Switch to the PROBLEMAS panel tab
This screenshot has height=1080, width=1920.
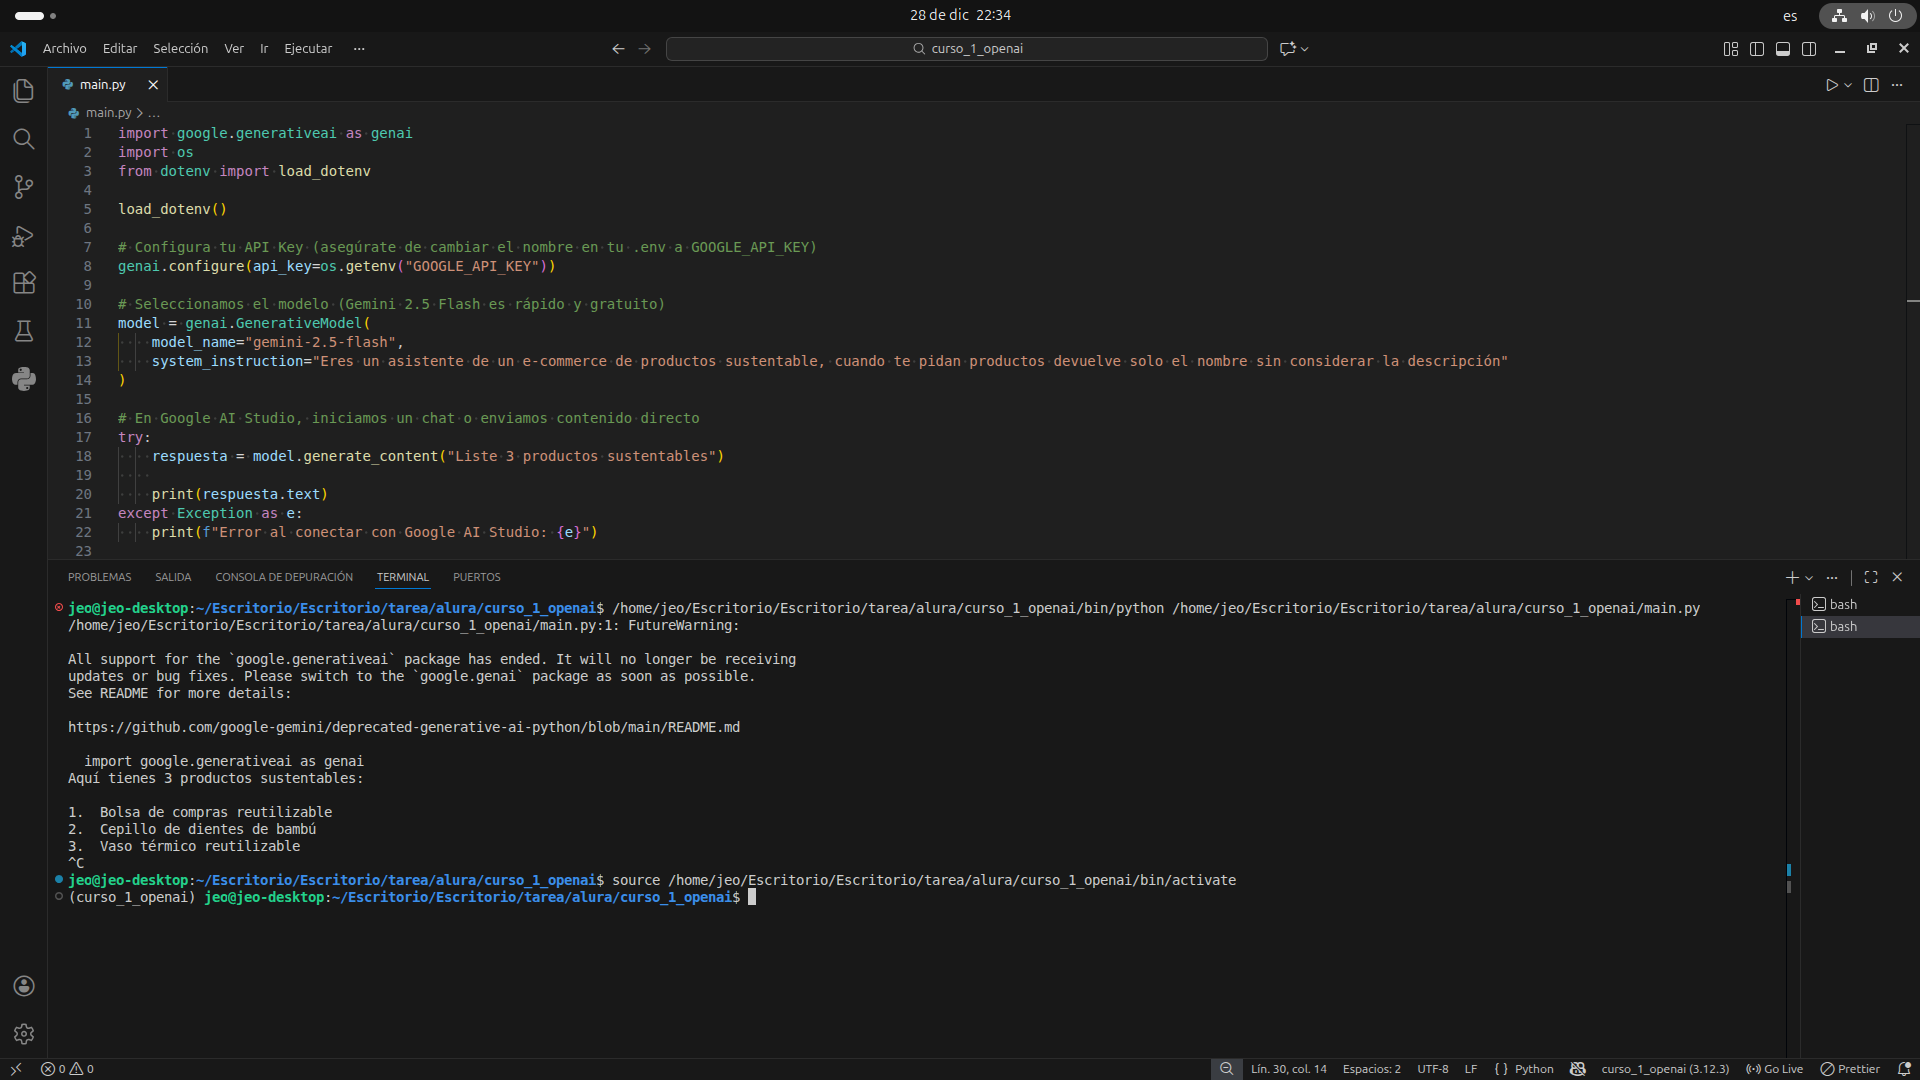pyautogui.click(x=99, y=577)
